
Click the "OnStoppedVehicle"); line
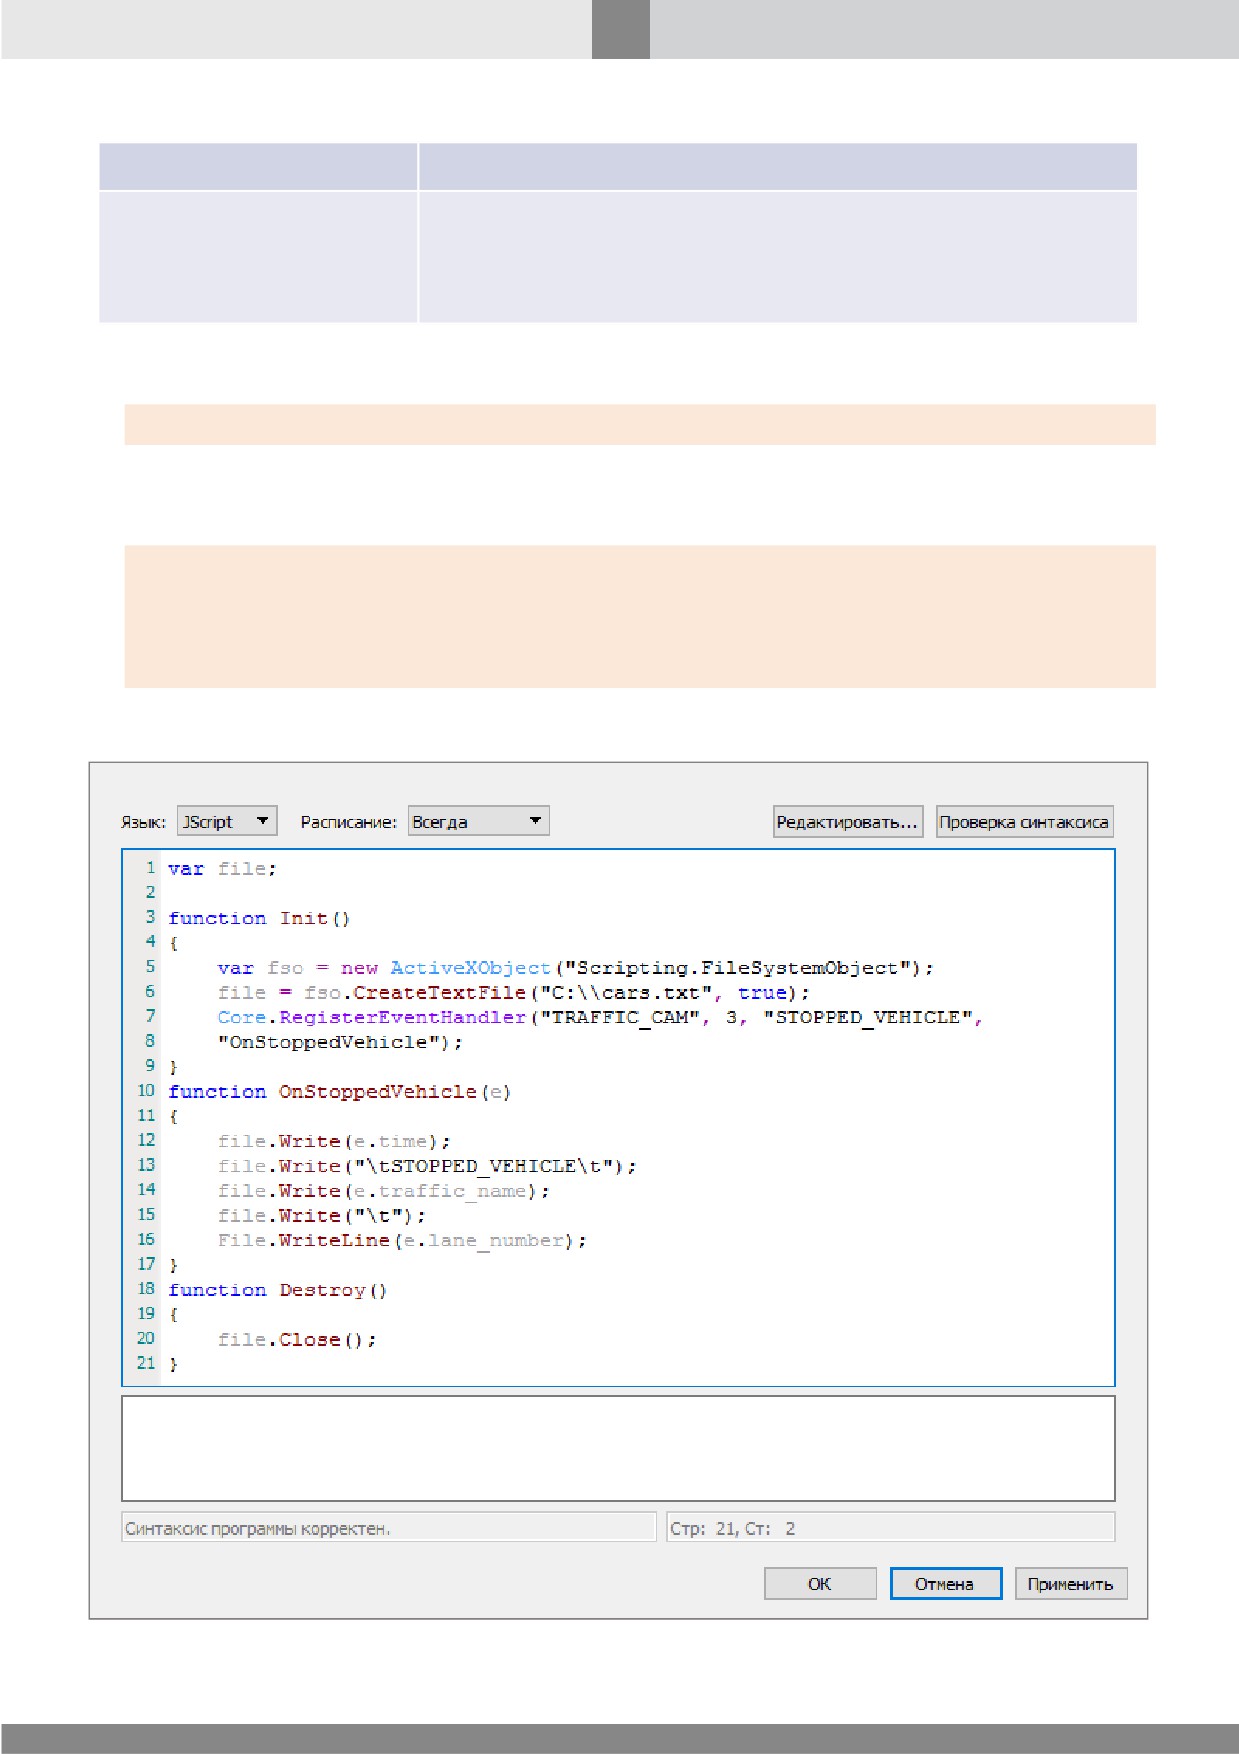click(340, 1042)
